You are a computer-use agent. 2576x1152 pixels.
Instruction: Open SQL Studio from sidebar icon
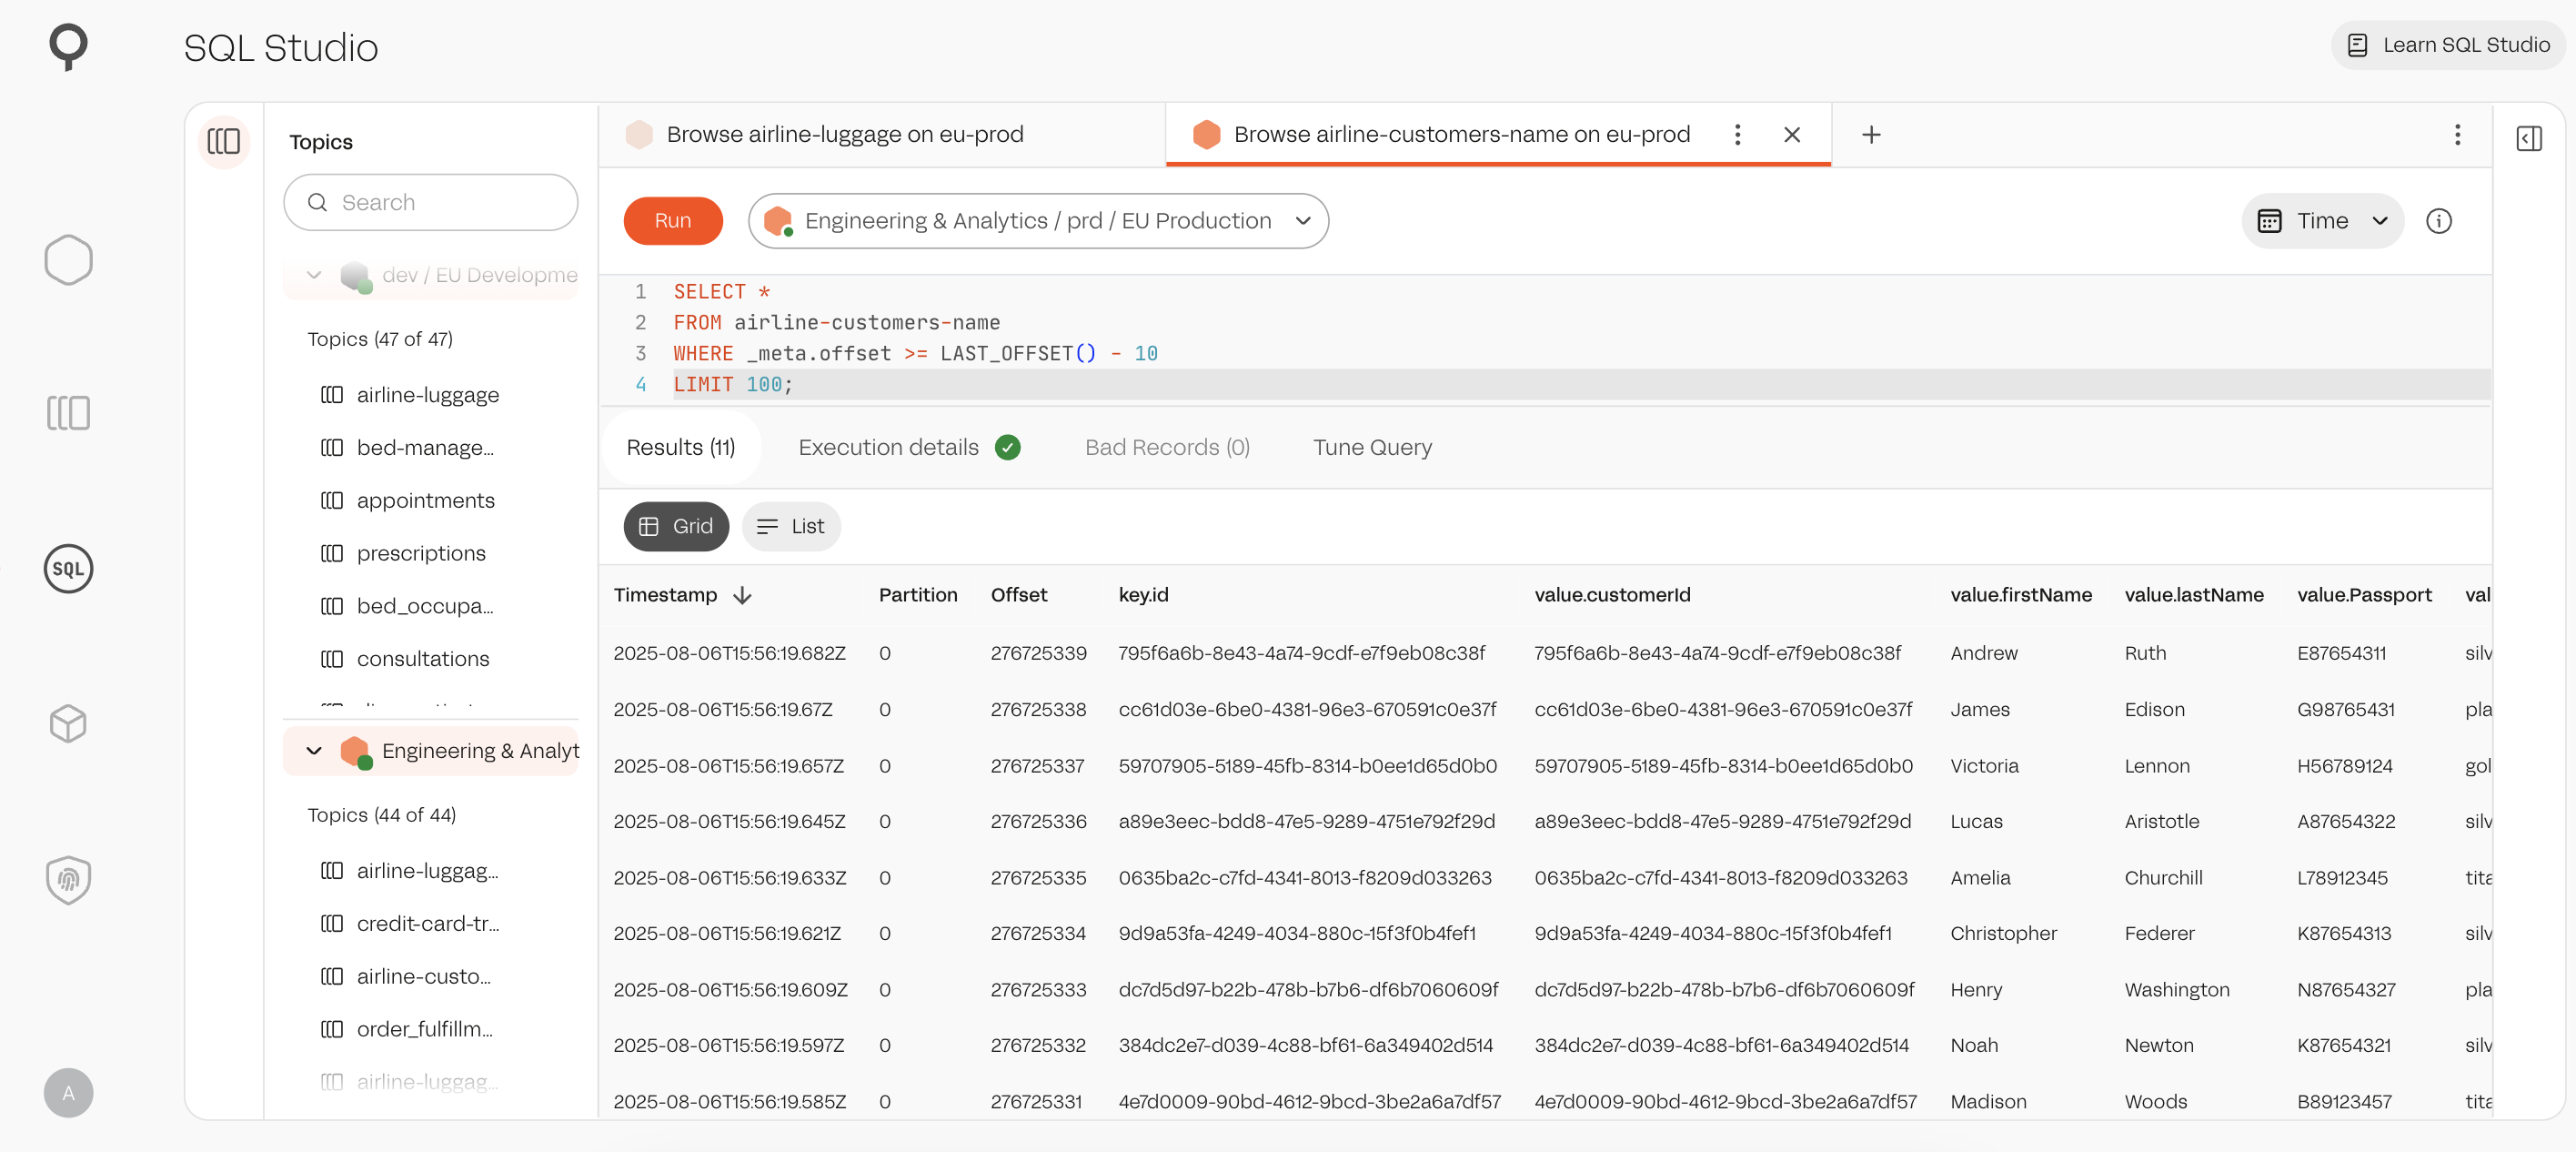[68, 569]
